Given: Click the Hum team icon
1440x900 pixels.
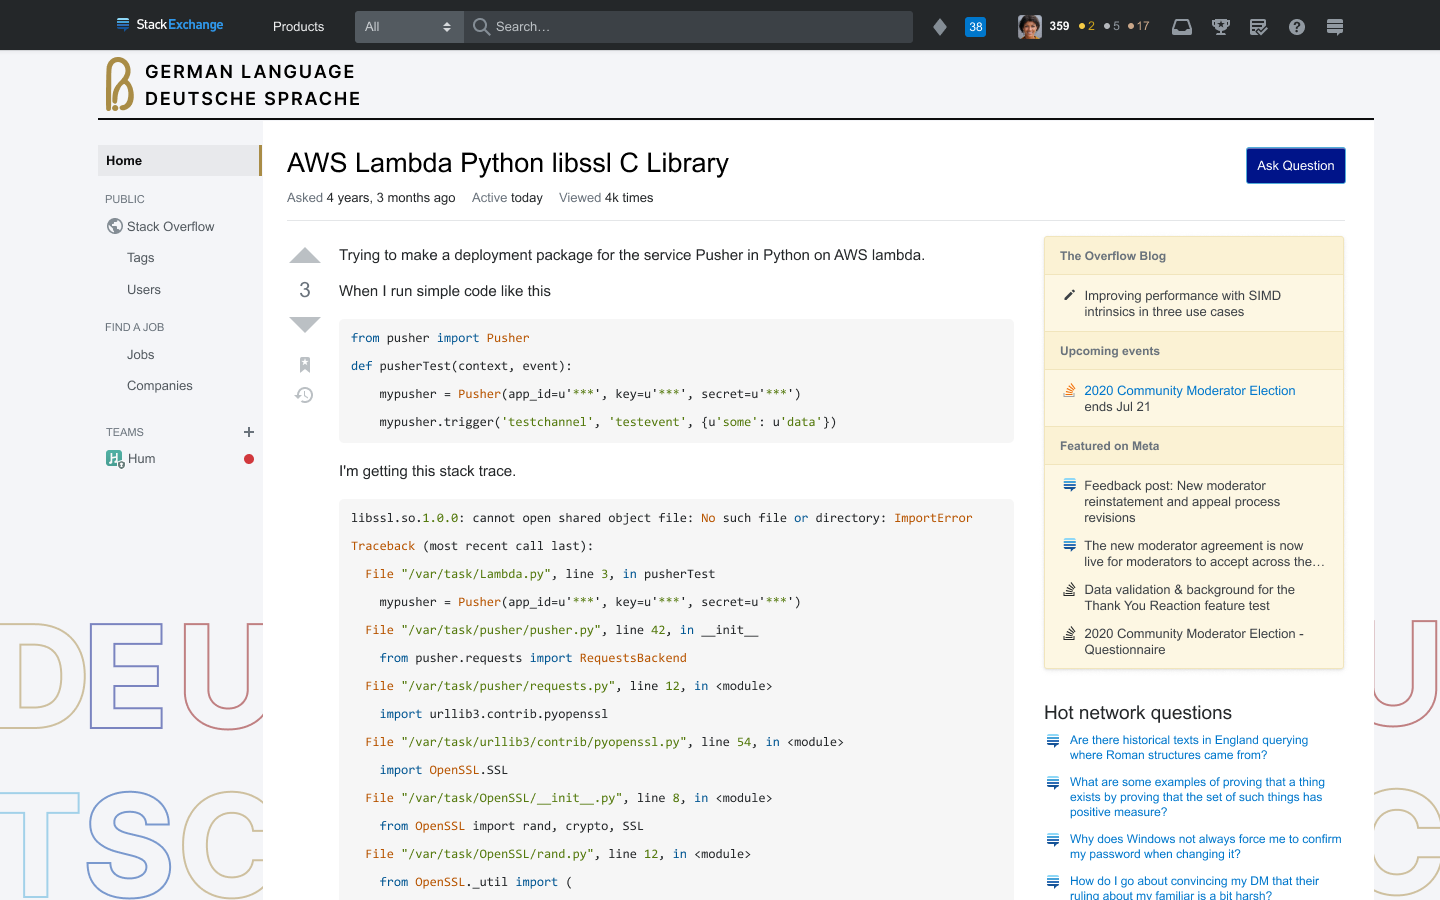Looking at the screenshot, I should click(x=115, y=458).
